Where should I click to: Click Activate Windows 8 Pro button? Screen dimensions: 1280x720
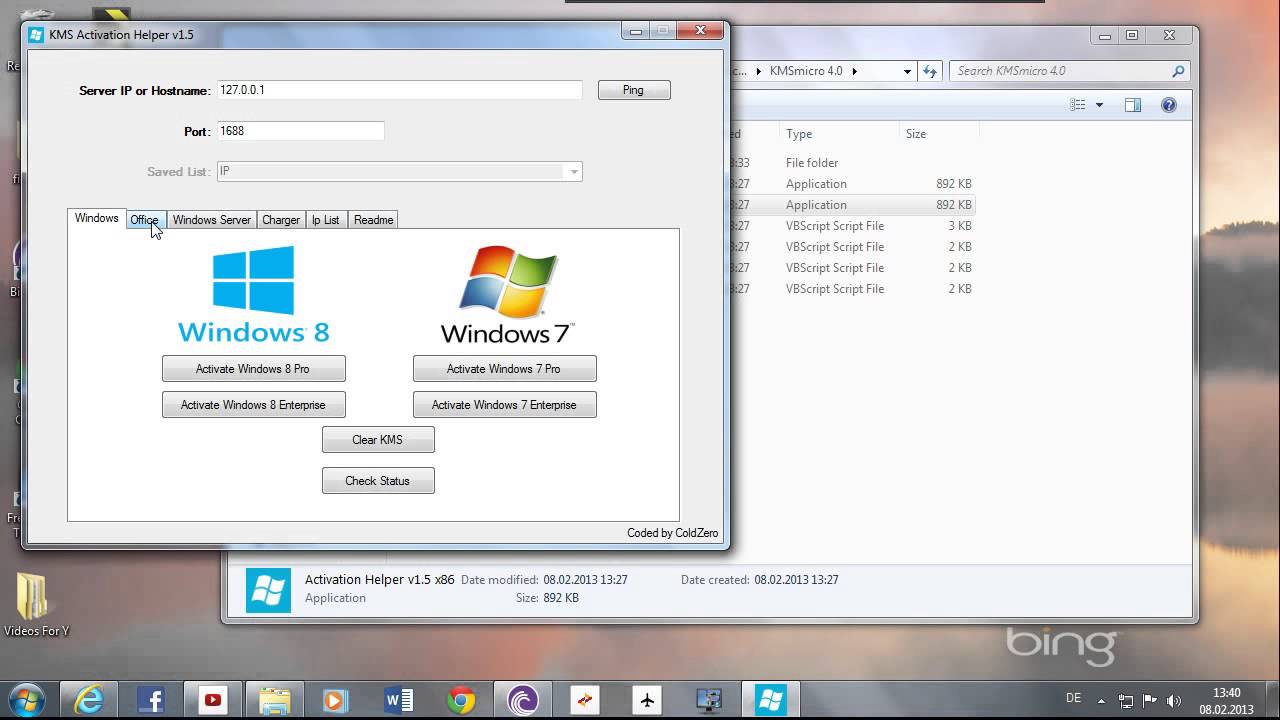click(x=253, y=369)
